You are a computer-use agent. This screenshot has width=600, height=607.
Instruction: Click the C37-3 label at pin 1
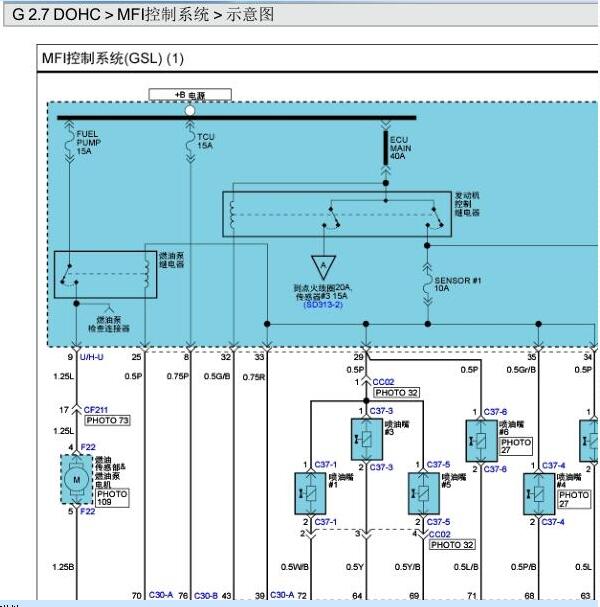click(381, 411)
